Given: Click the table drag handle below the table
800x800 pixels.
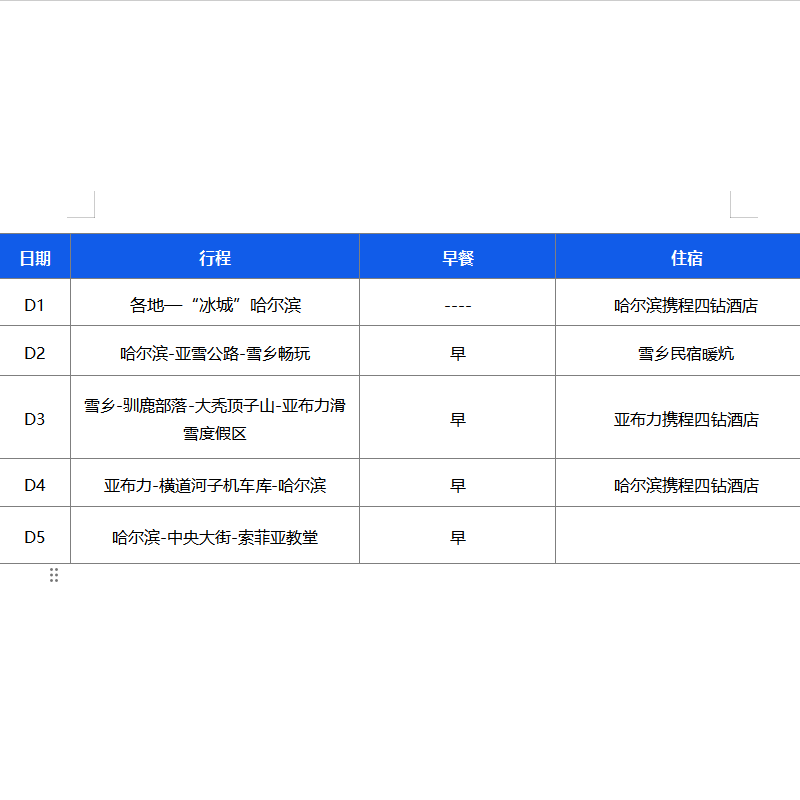Looking at the screenshot, I should tap(54, 575).
